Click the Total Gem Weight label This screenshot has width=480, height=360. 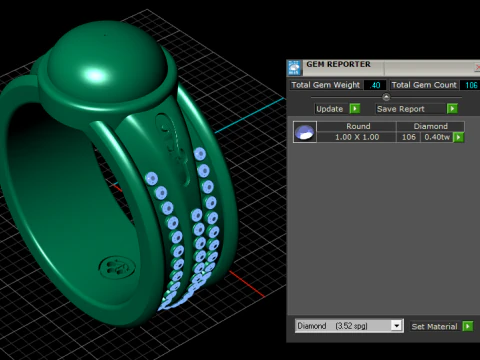(x=326, y=85)
